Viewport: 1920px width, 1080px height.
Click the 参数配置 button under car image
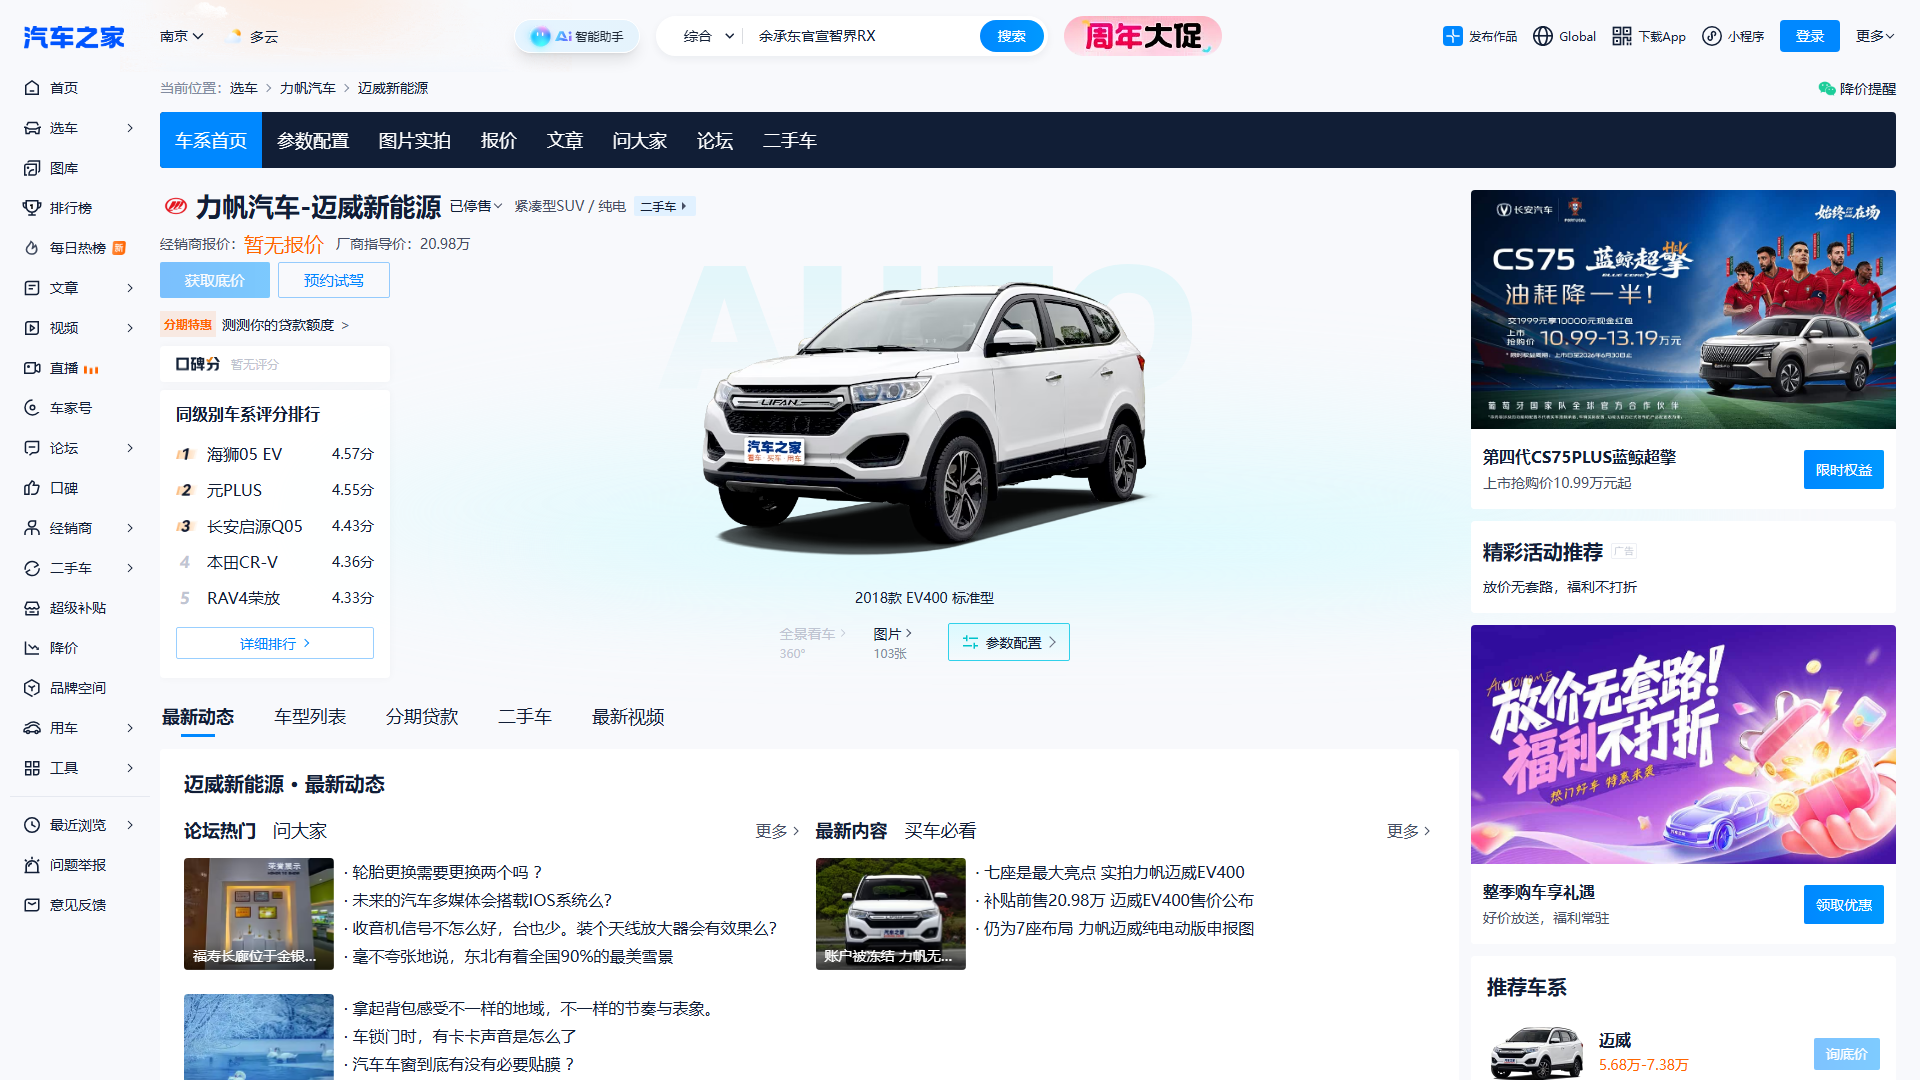(1009, 642)
